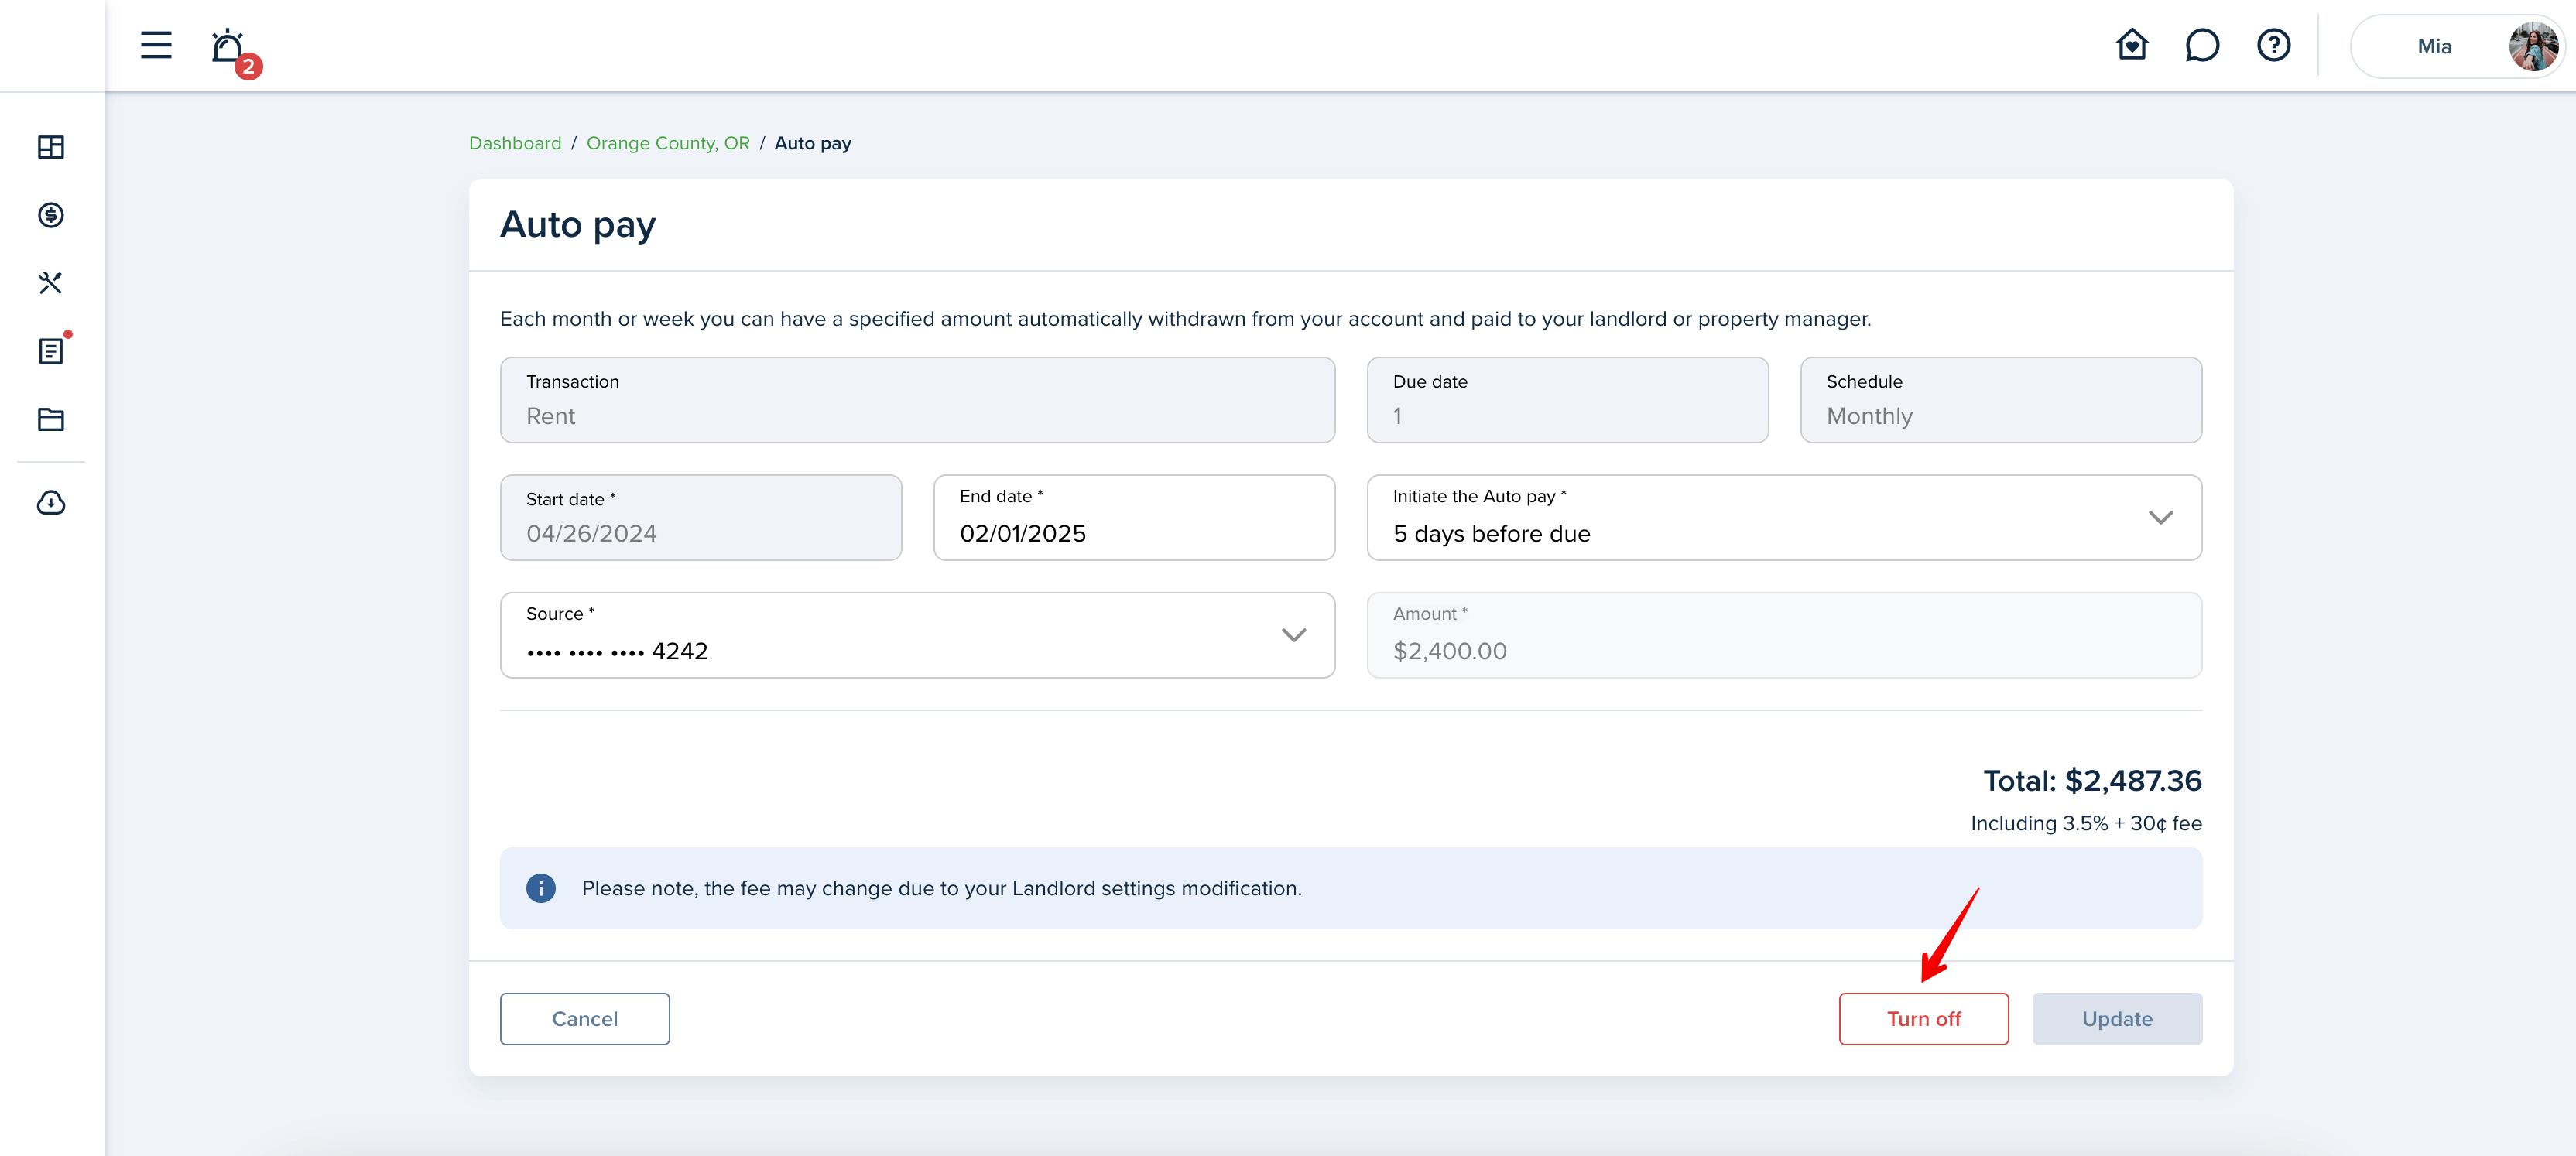Click the home property icon in header
Image resolution: width=2576 pixels, height=1156 pixels.
2131,45
